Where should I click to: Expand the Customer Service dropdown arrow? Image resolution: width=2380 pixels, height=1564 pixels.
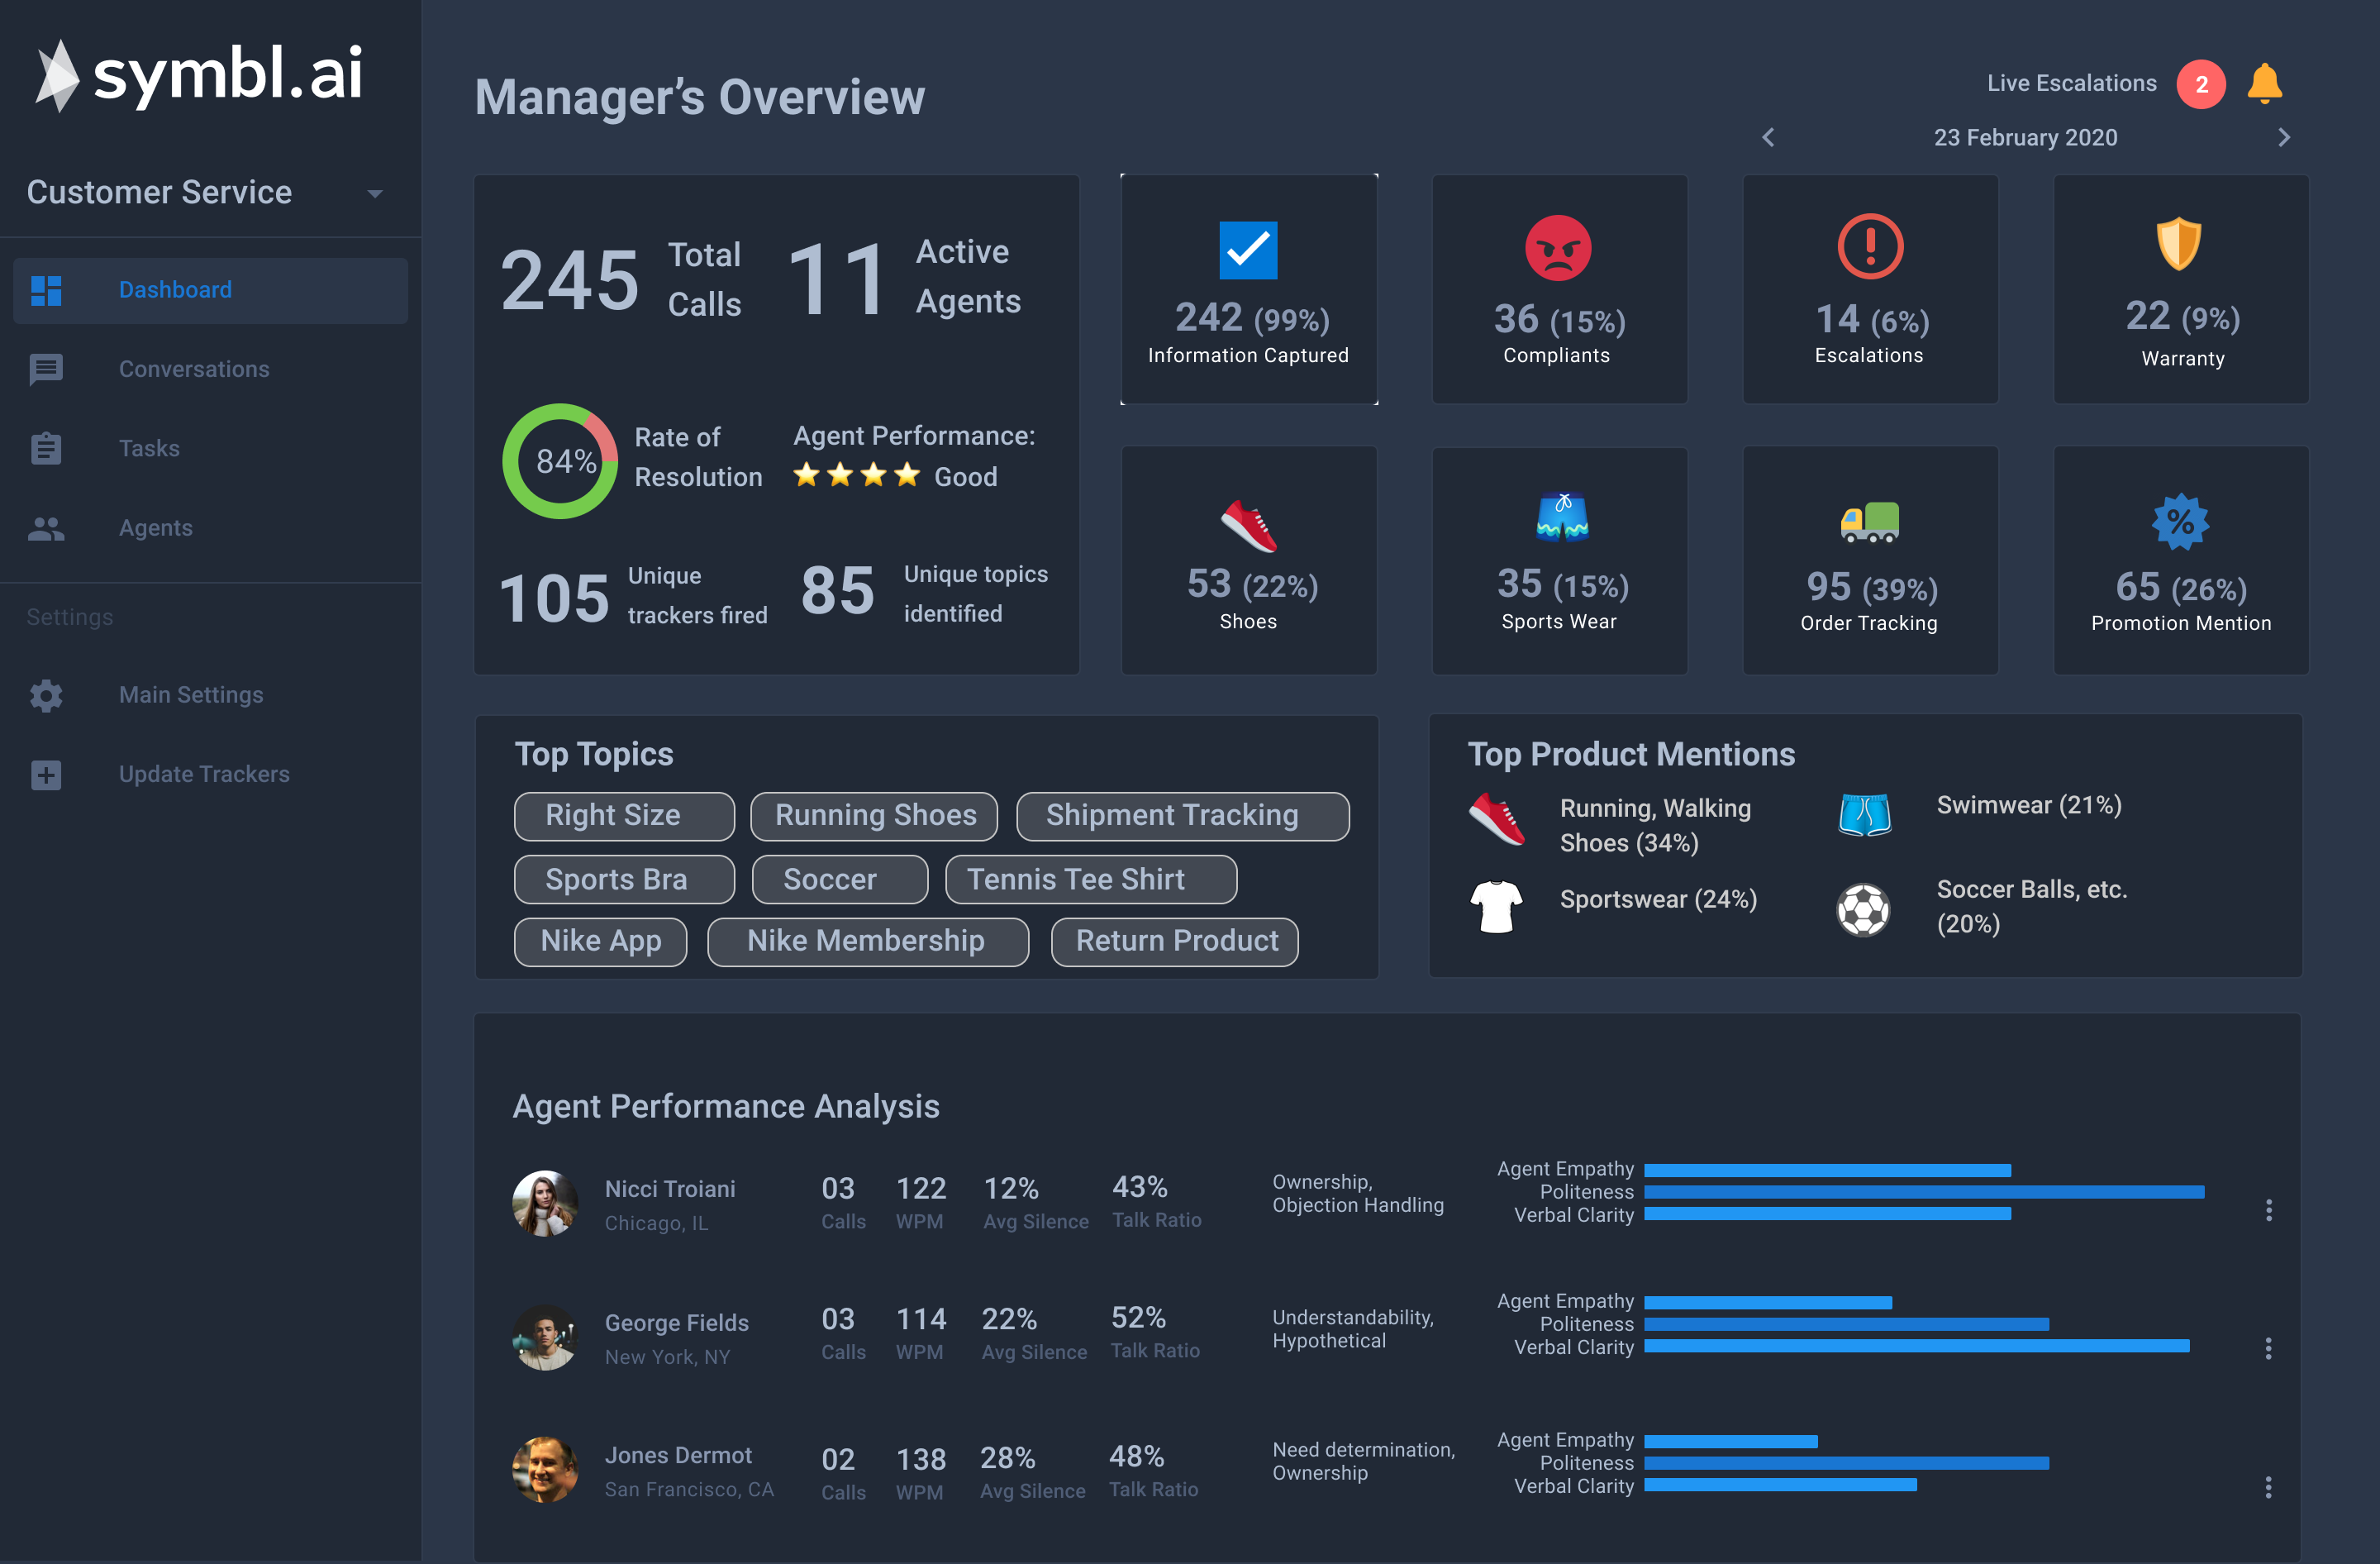[x=375, y=194]
